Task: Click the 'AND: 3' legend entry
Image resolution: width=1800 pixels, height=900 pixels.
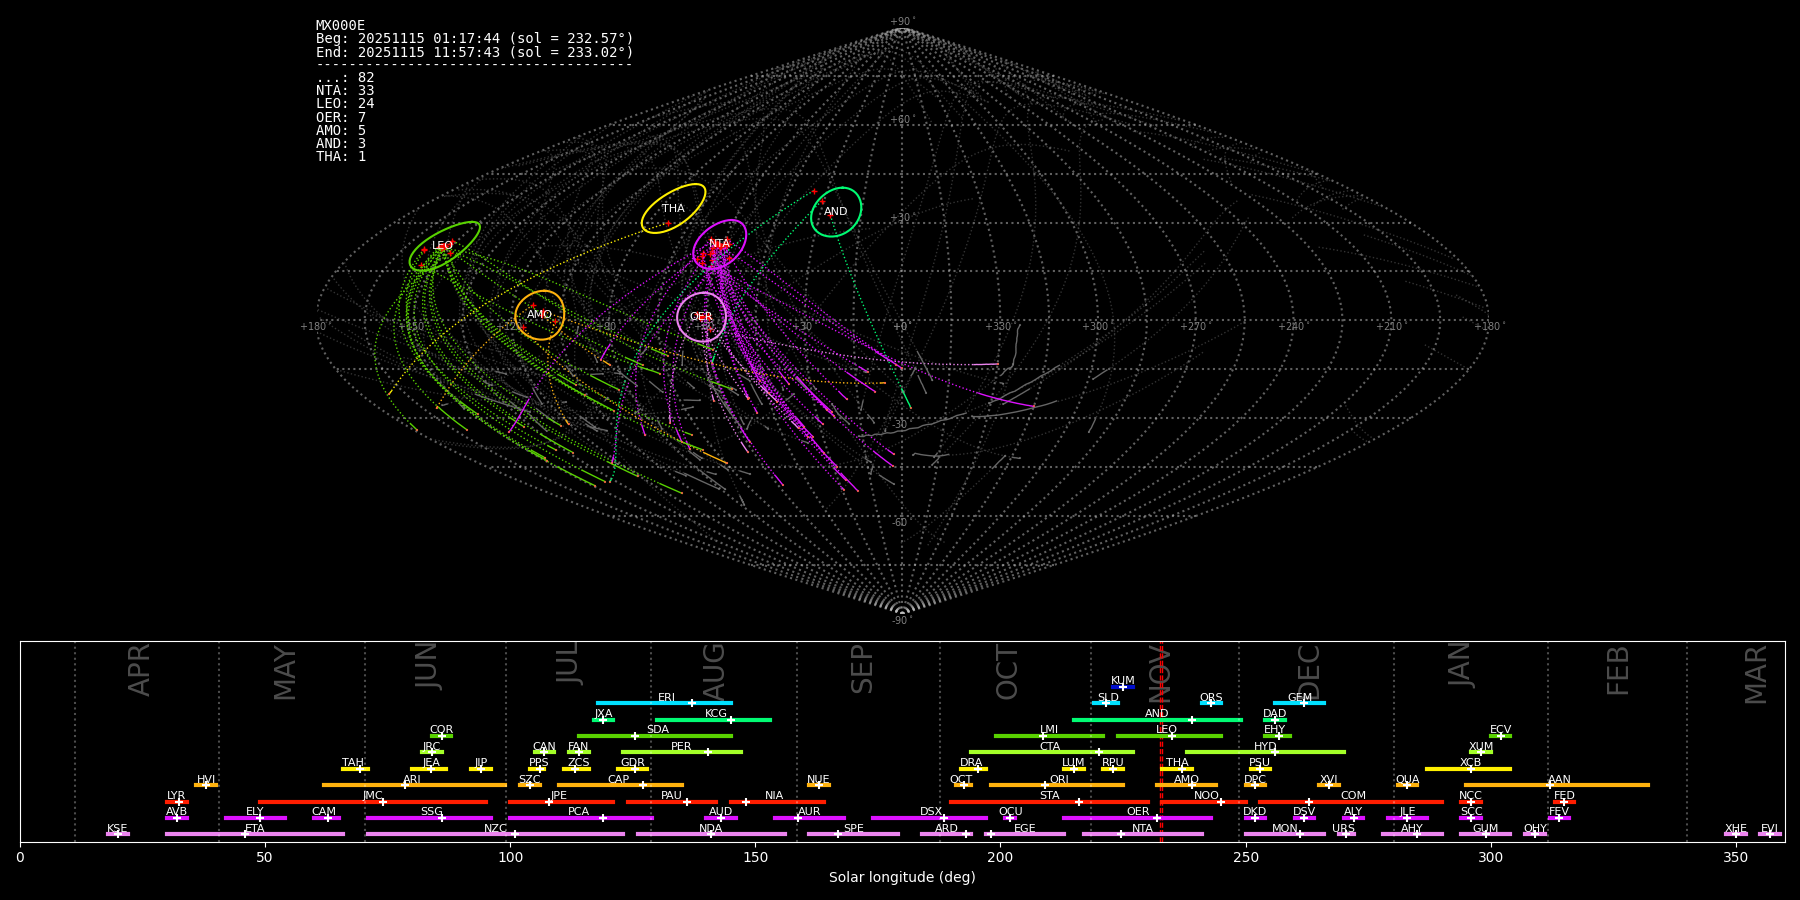Action: coord(341,144)
